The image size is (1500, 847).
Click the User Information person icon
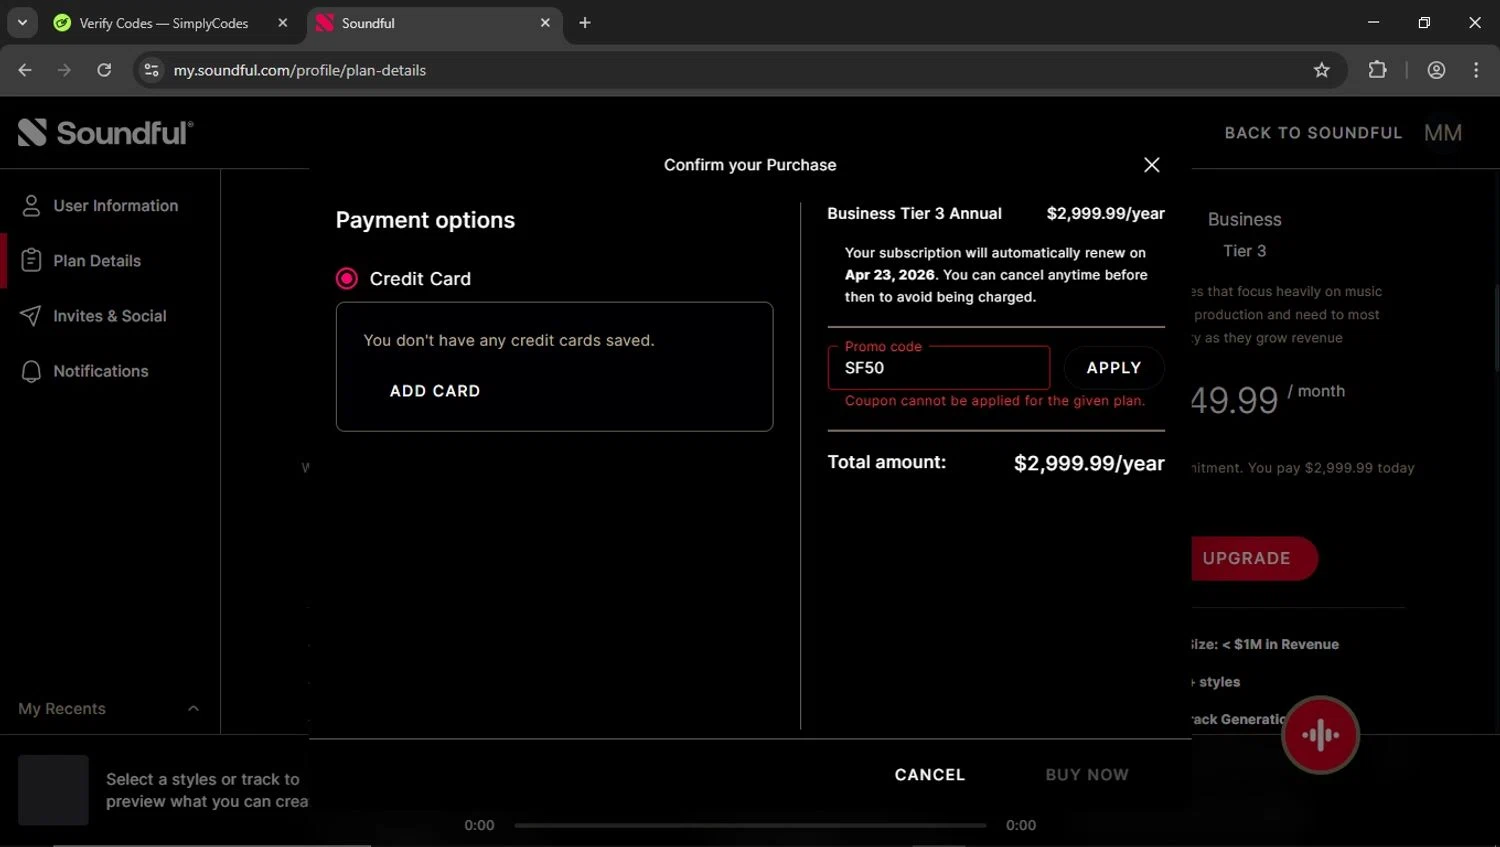(x=31, y=206)
